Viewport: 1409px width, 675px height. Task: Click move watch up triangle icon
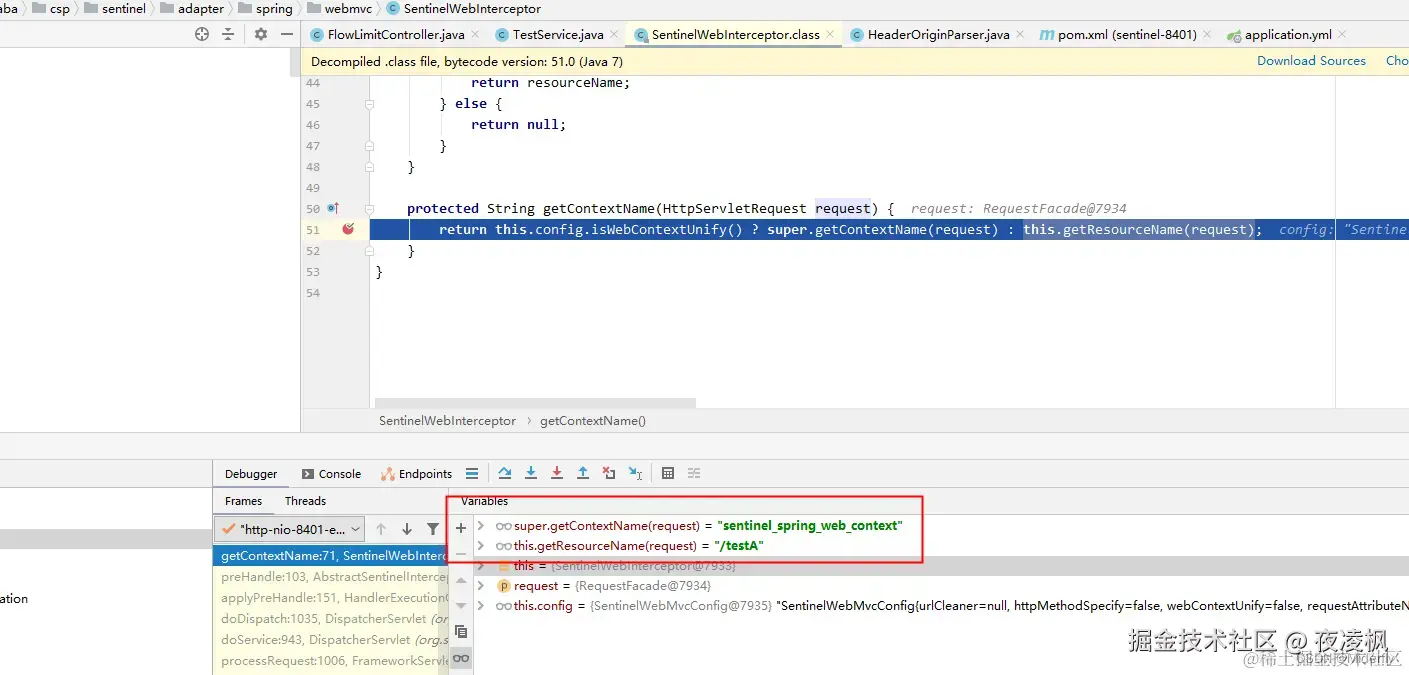point(461,580)
